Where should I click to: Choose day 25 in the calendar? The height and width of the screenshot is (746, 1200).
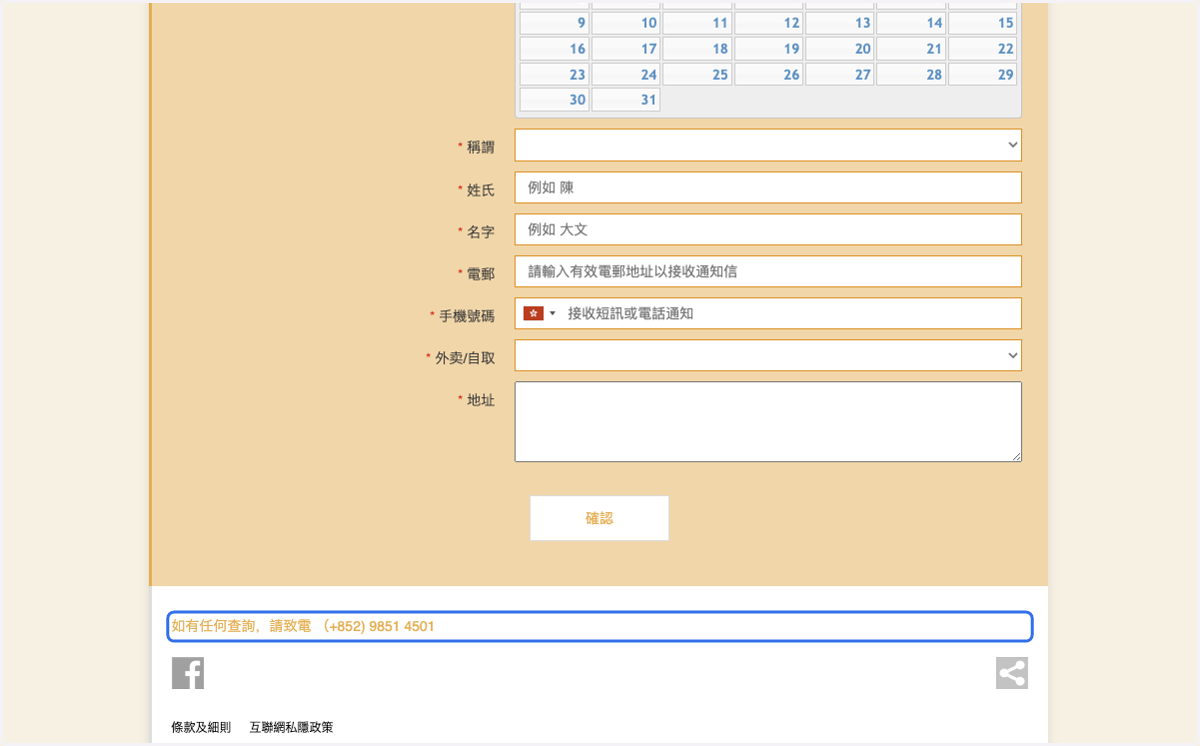point(697,75)
